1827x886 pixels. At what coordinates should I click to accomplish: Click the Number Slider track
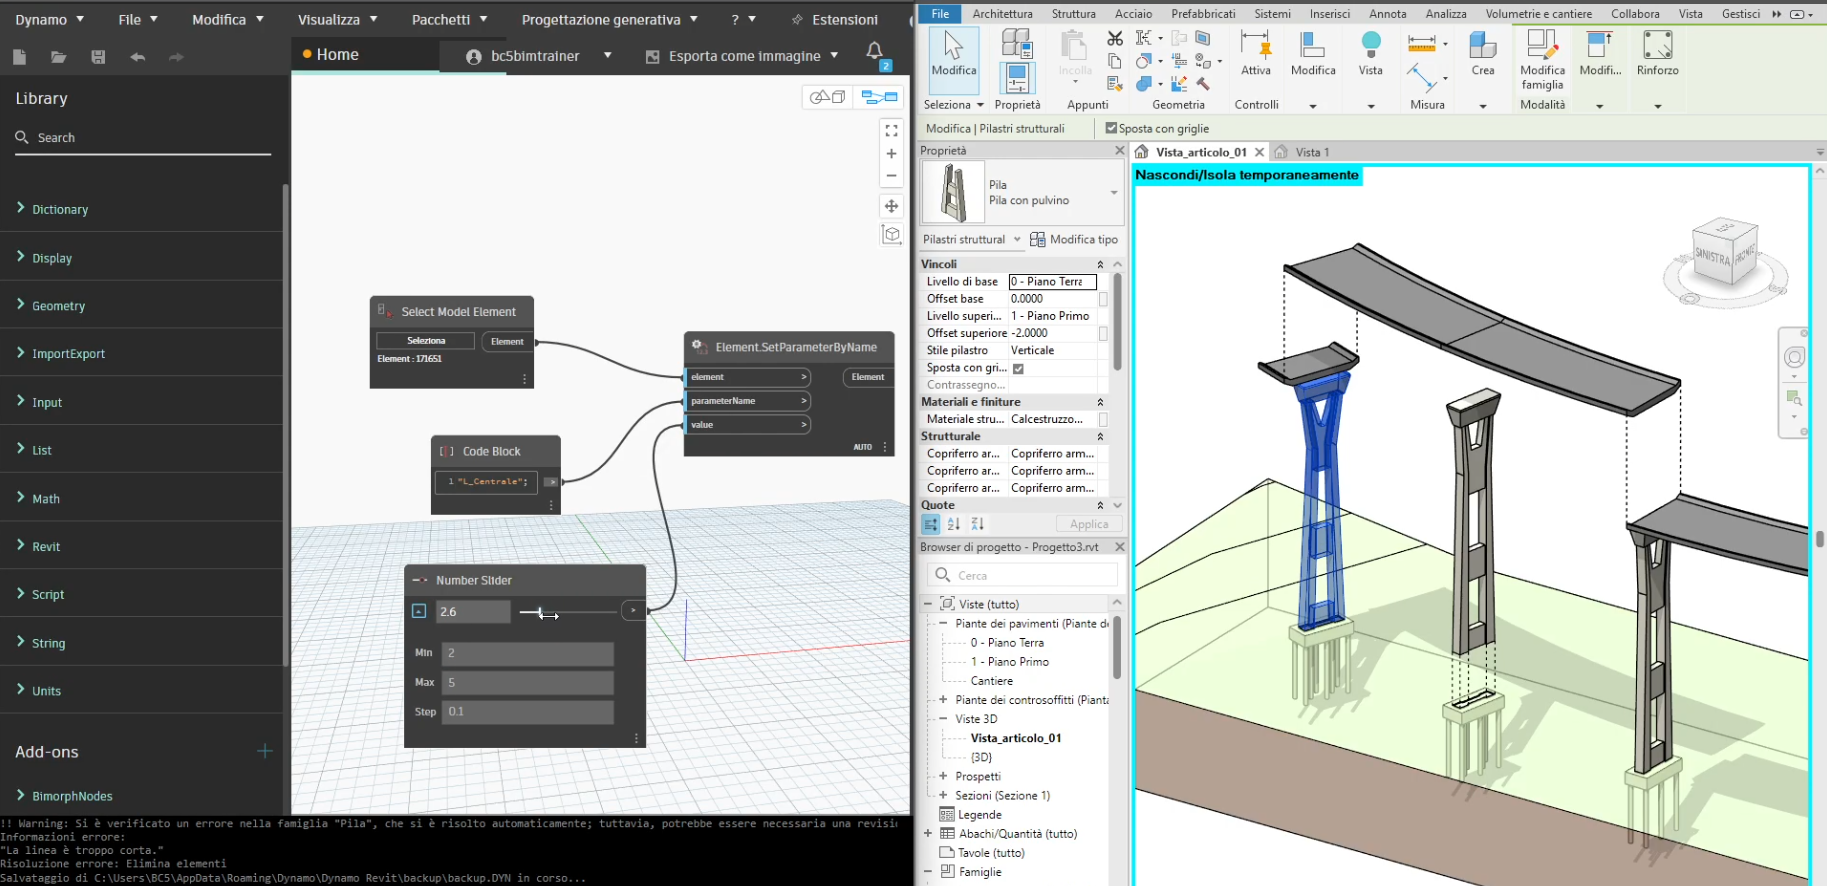coord(568,612)
